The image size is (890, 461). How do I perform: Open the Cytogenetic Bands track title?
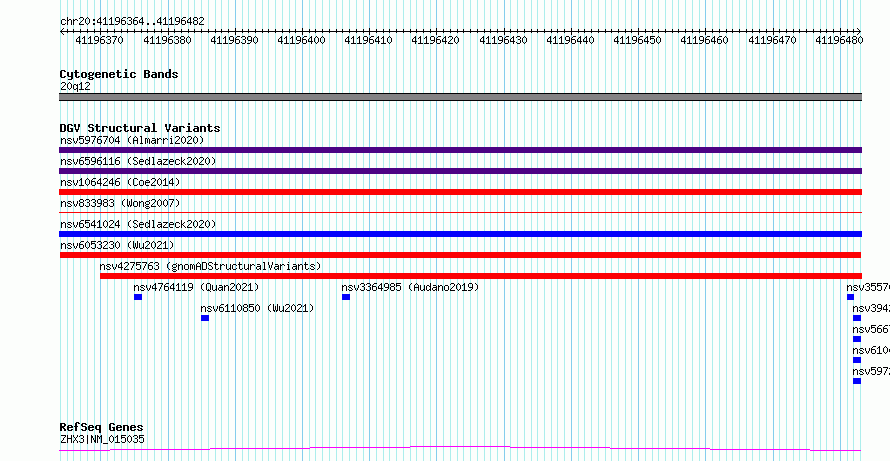pos(119,74)
